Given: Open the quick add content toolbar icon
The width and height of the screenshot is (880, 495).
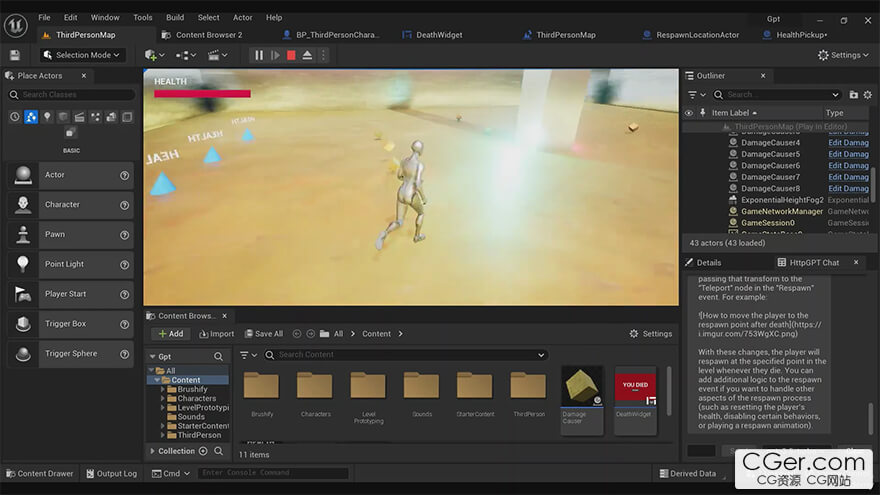Looking at the screenshot, I should (x=154, y=55).
